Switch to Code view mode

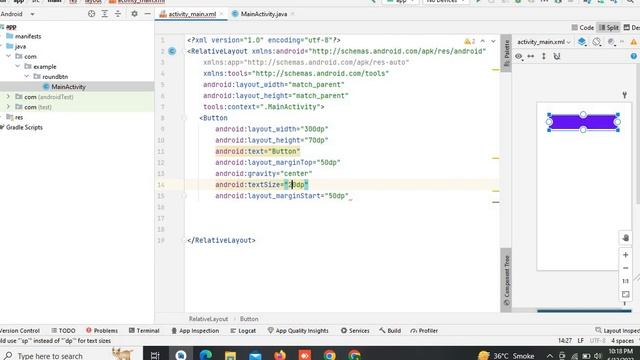(x=582, y=27)
